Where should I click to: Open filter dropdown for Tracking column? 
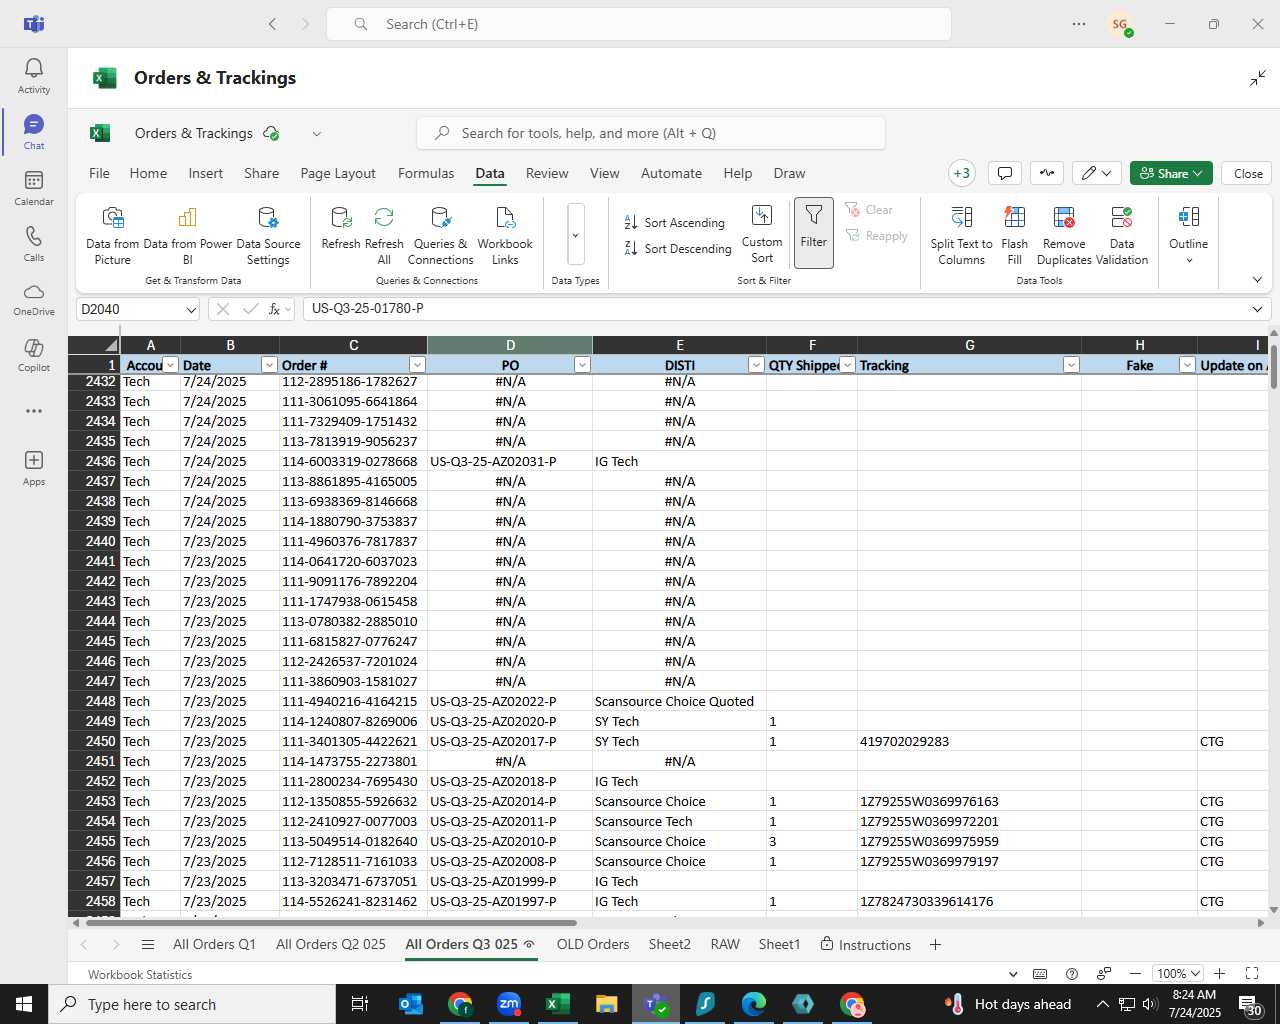point(1071,365)
